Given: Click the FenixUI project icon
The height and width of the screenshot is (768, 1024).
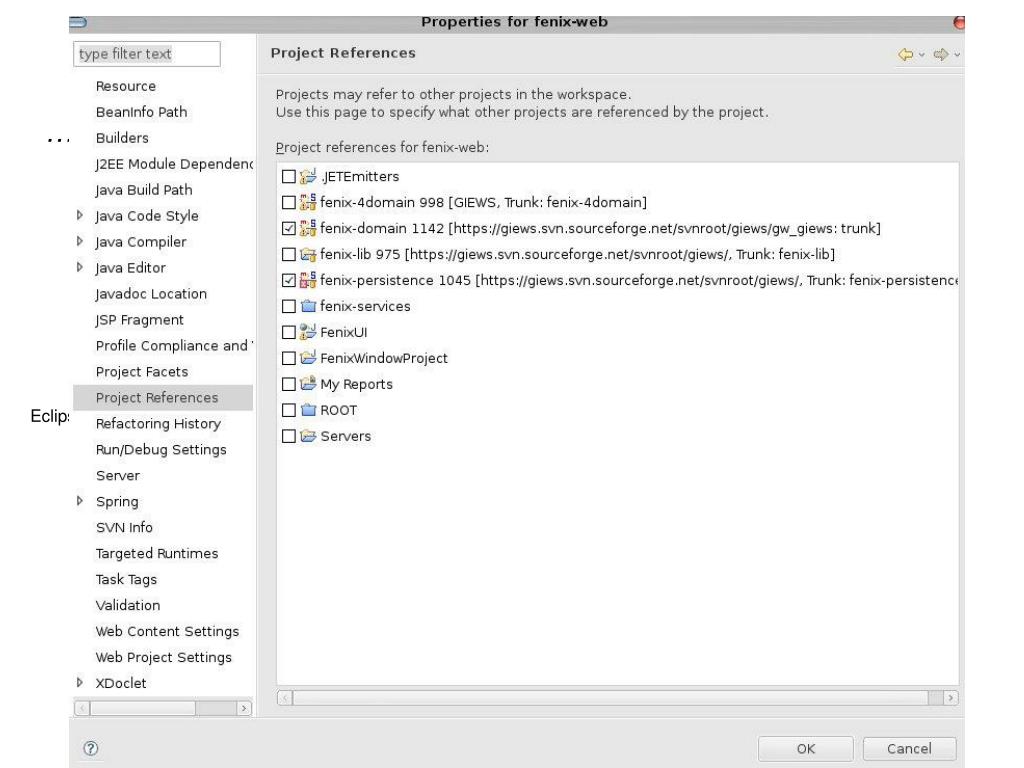Looking at the screenshot, I should click(308, 332).
